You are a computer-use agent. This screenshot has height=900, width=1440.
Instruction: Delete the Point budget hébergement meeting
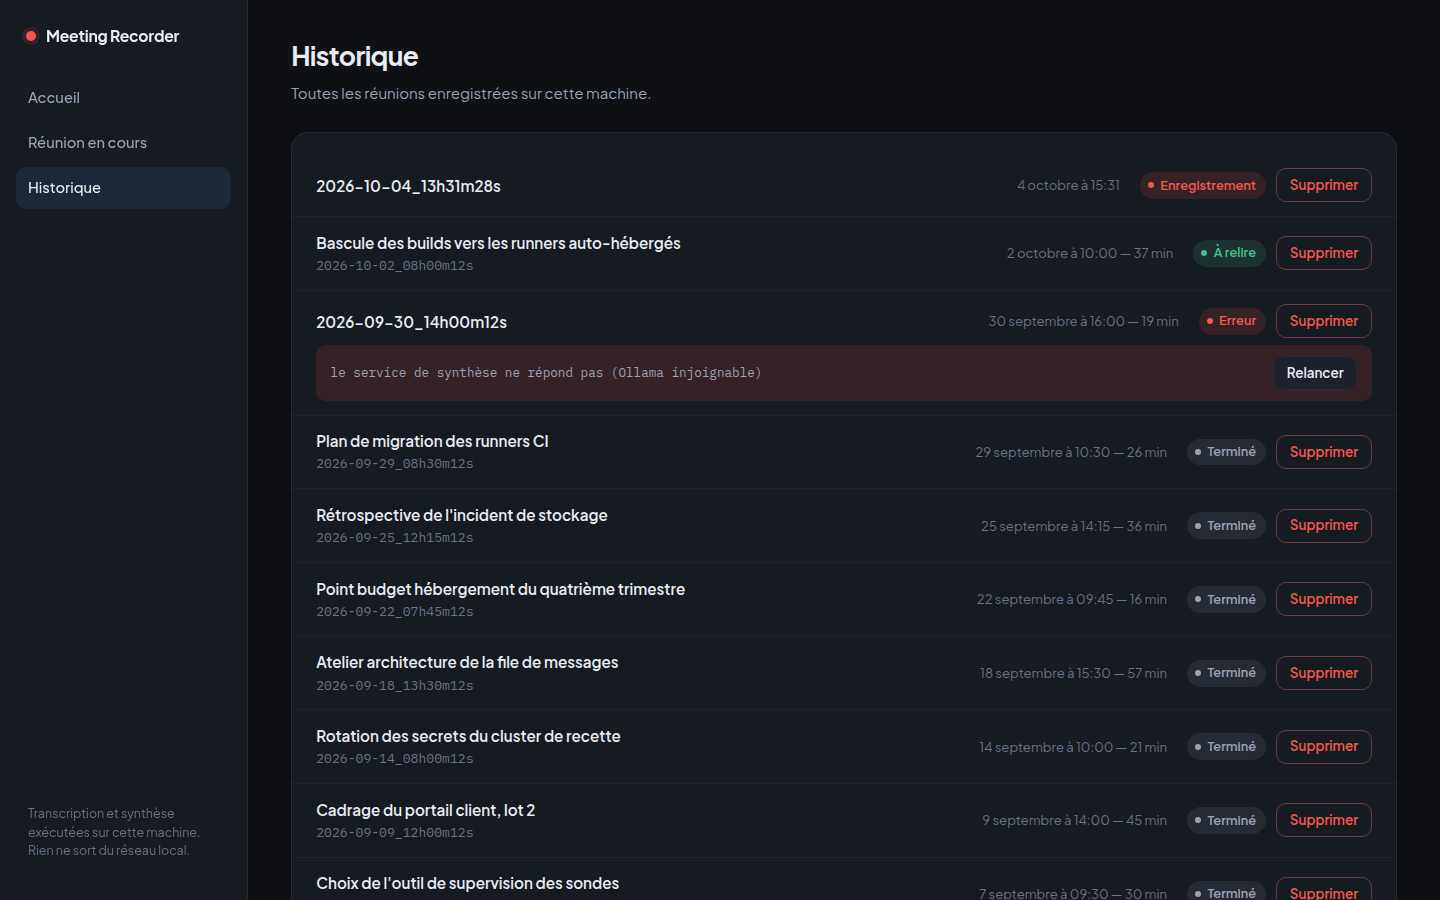(1323, 599)
